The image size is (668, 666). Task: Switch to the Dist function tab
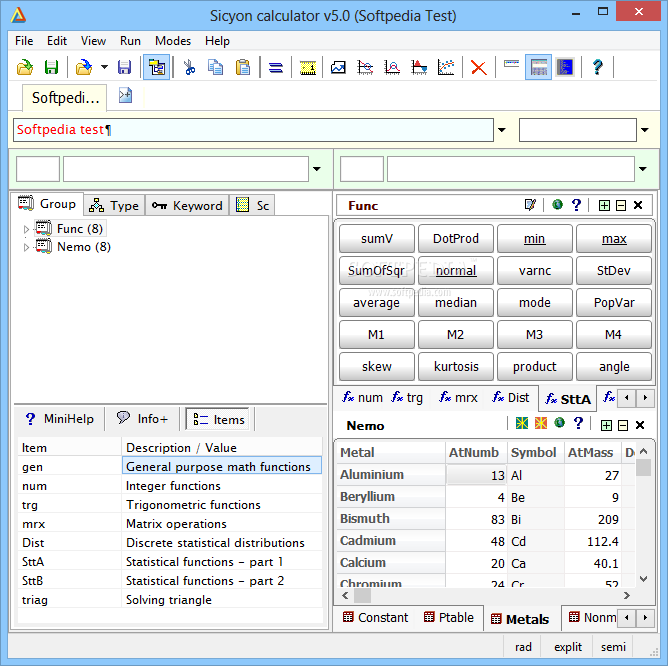510,398
